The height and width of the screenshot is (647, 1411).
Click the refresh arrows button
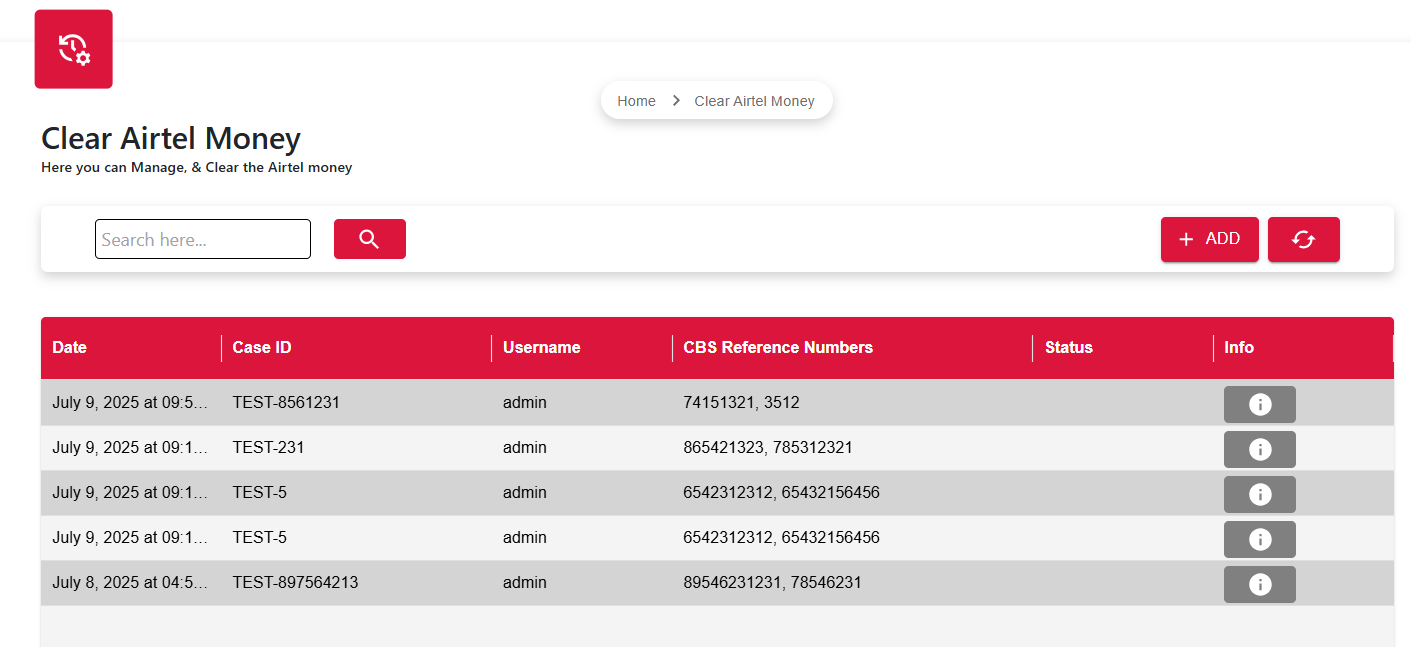1303,239
